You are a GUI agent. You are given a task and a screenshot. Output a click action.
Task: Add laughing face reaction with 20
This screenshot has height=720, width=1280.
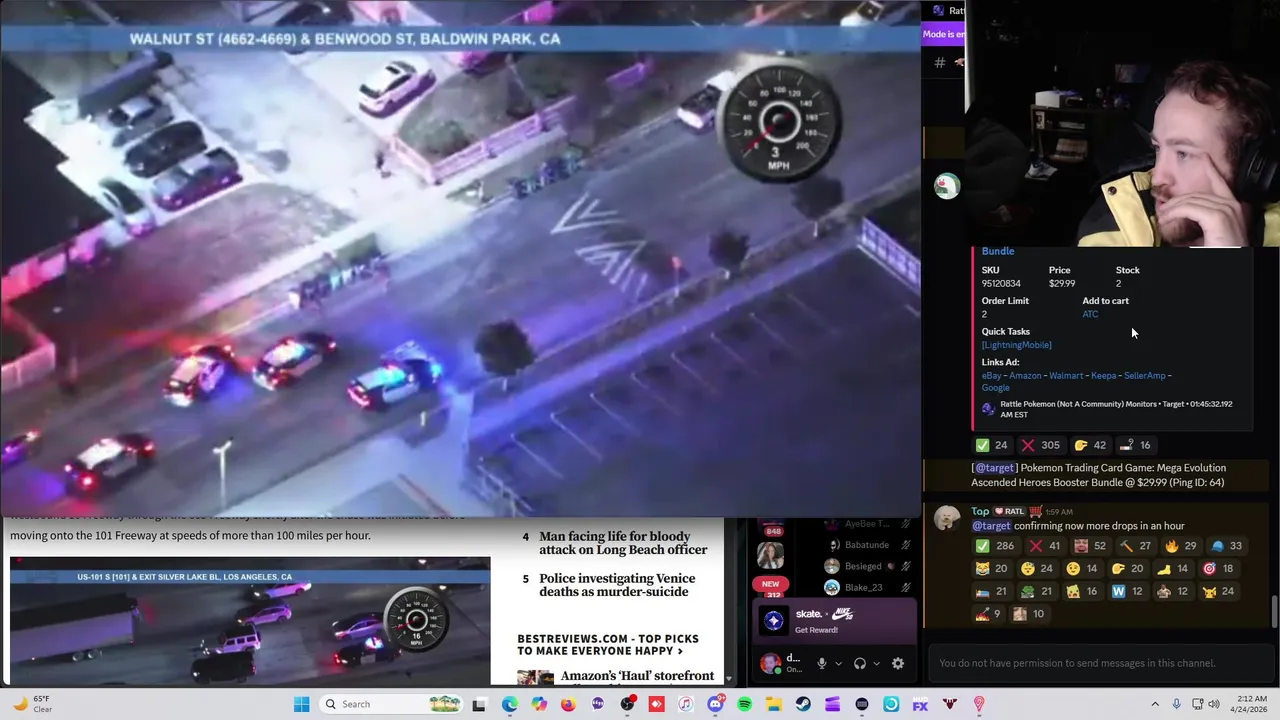991,568
